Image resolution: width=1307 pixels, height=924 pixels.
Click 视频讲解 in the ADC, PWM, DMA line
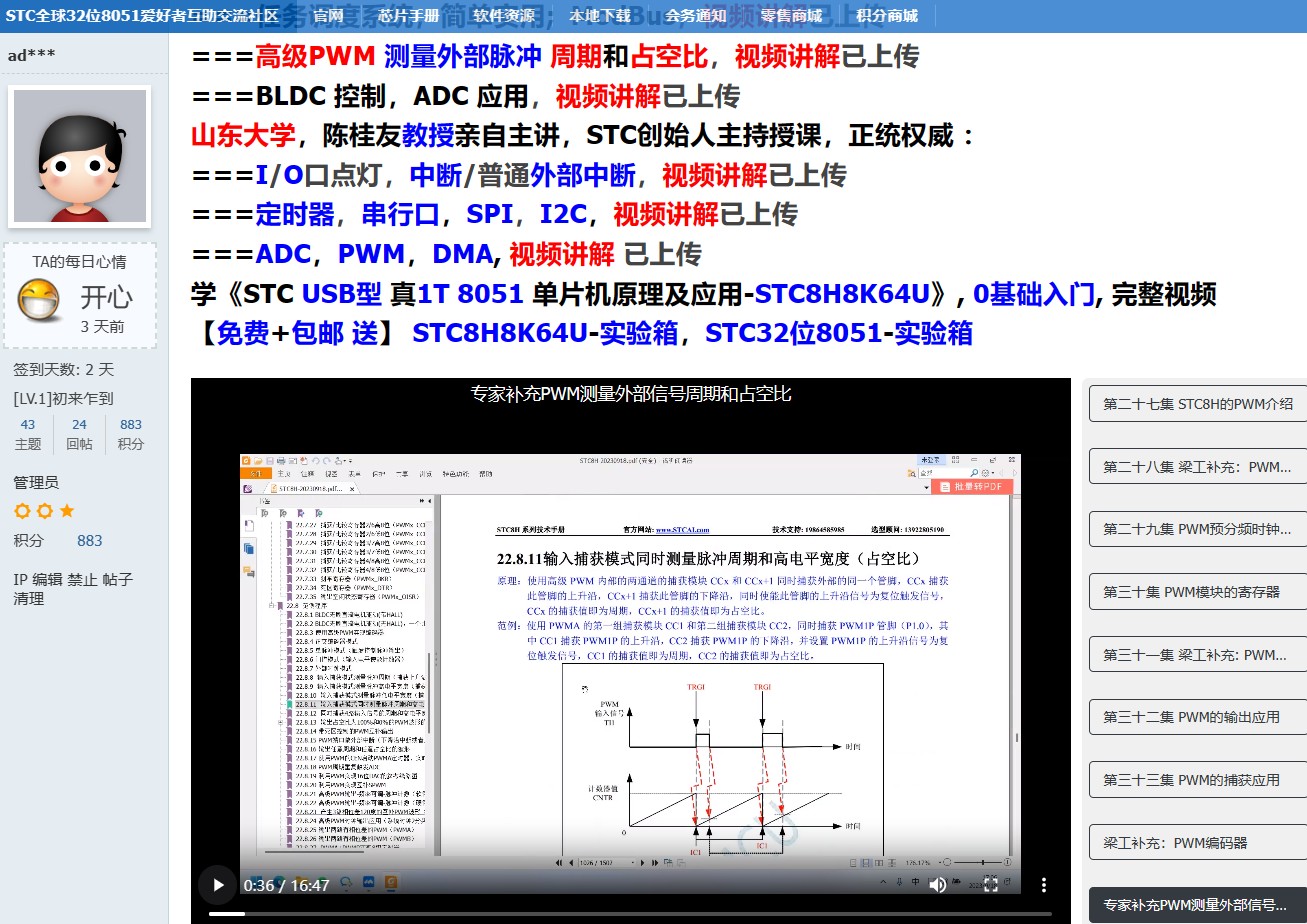click(x=562, y=254)
